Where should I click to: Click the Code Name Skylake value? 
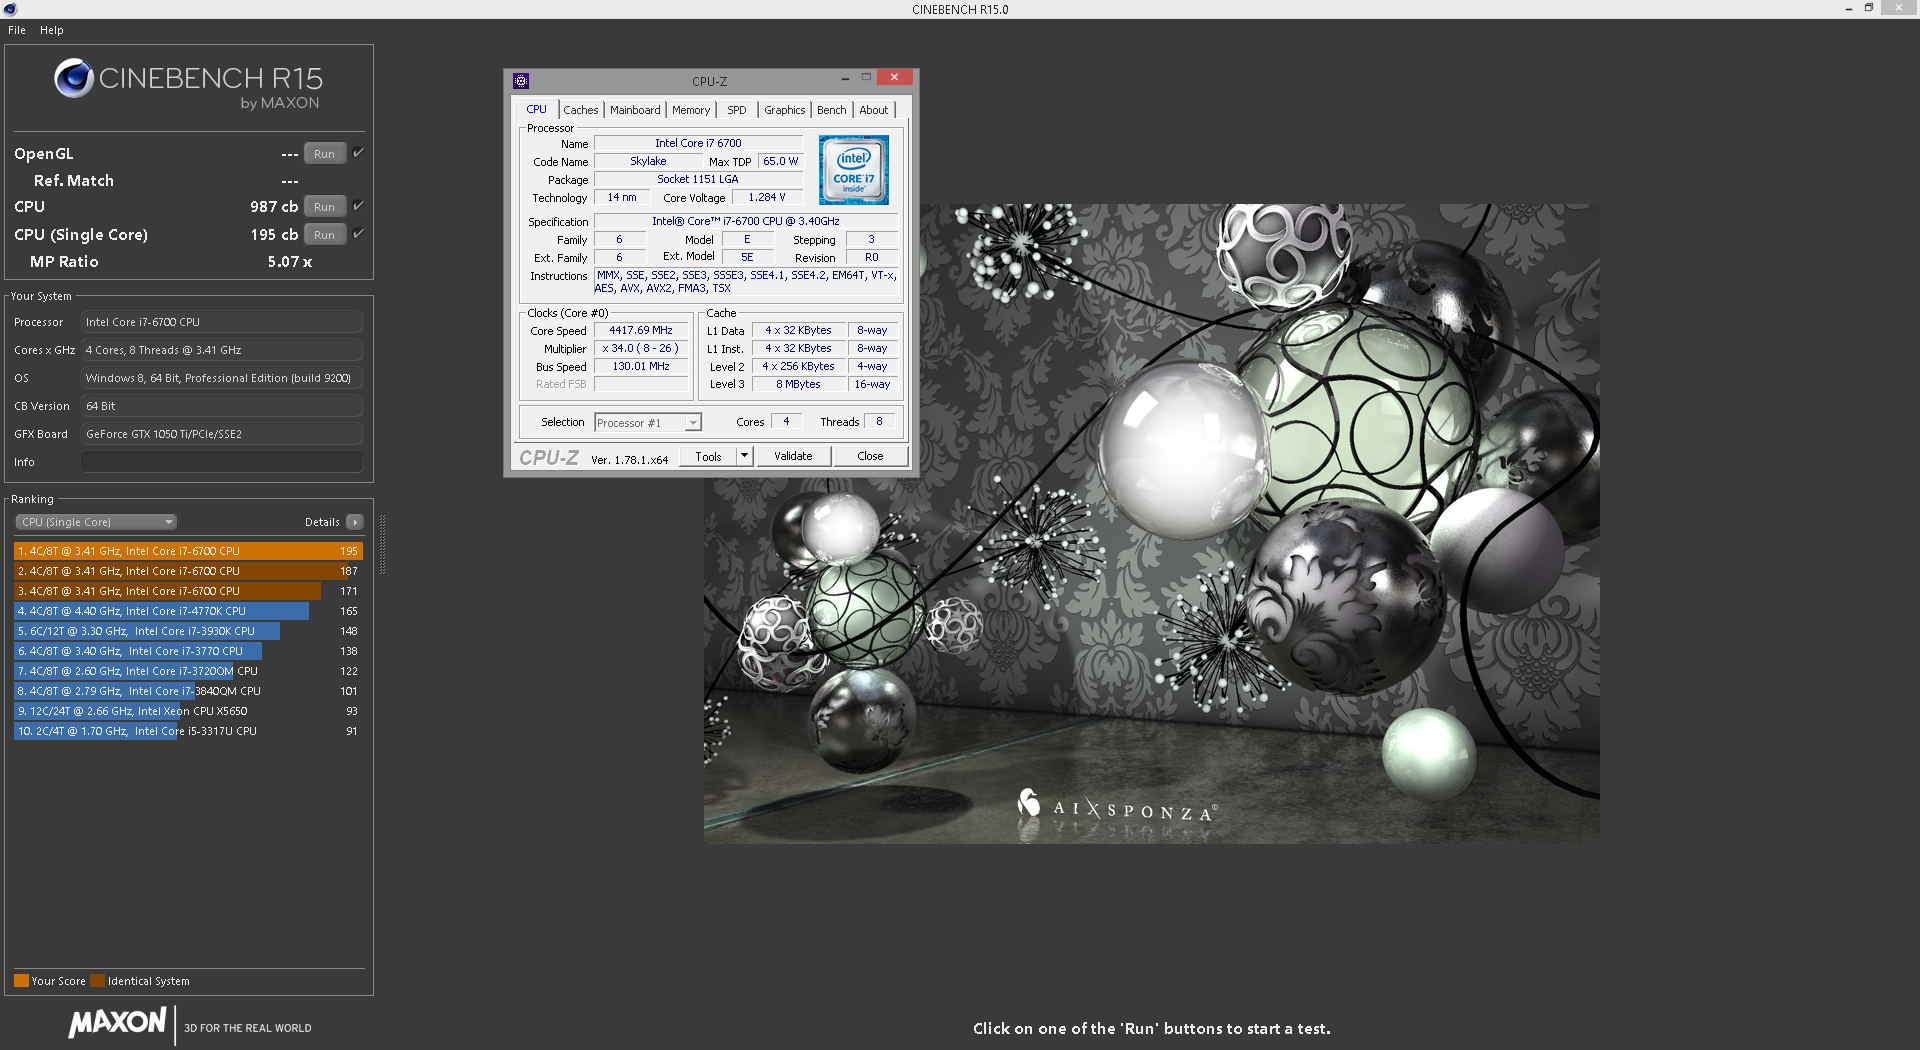pos(648,161)
